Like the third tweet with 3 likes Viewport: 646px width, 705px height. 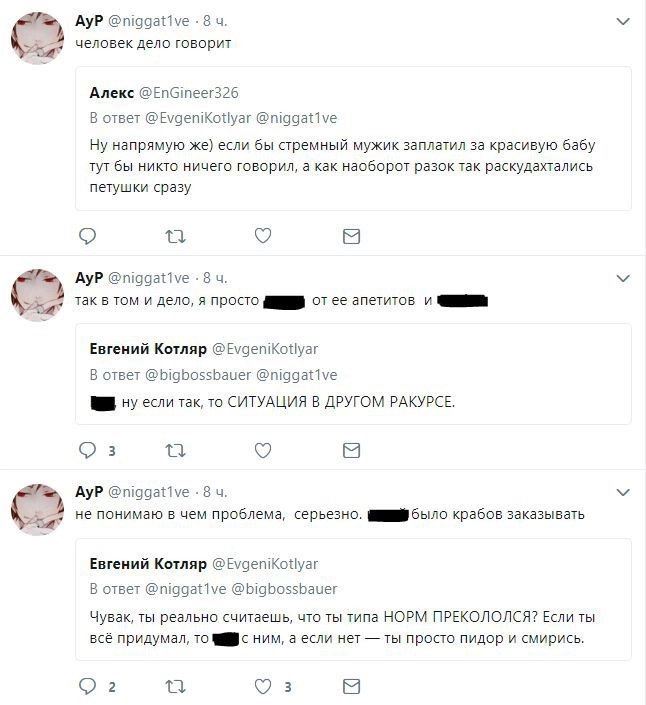(264, 686)
